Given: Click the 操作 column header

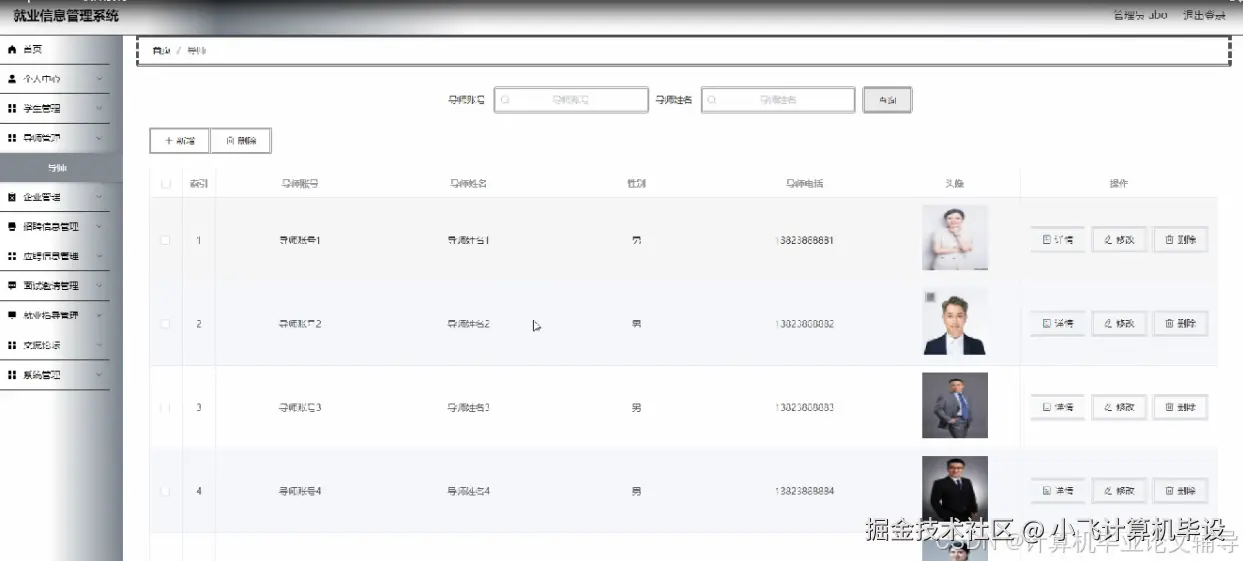Looking at the screenshot, I should click(1119, 184).
